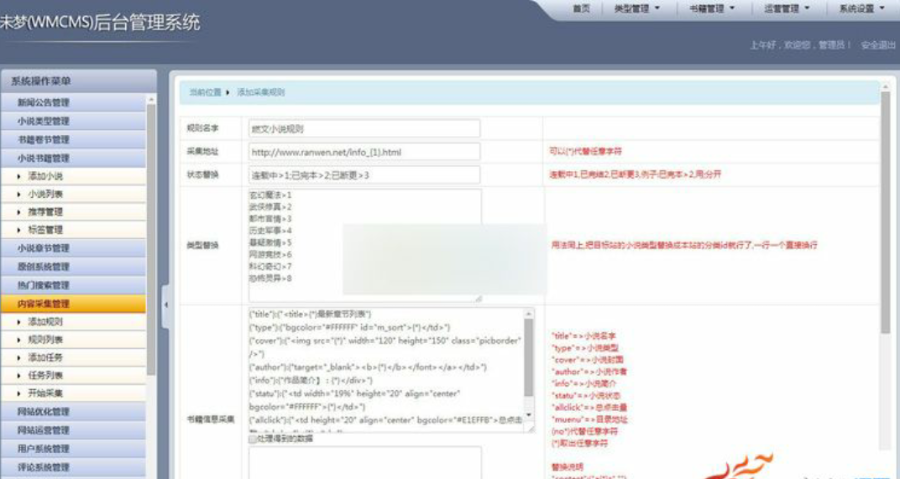This screenshot has width=900, height=479.
Task: Click scroll-down arrow of 书籍信息采集 textarea
Action: (x=529, y=415)
